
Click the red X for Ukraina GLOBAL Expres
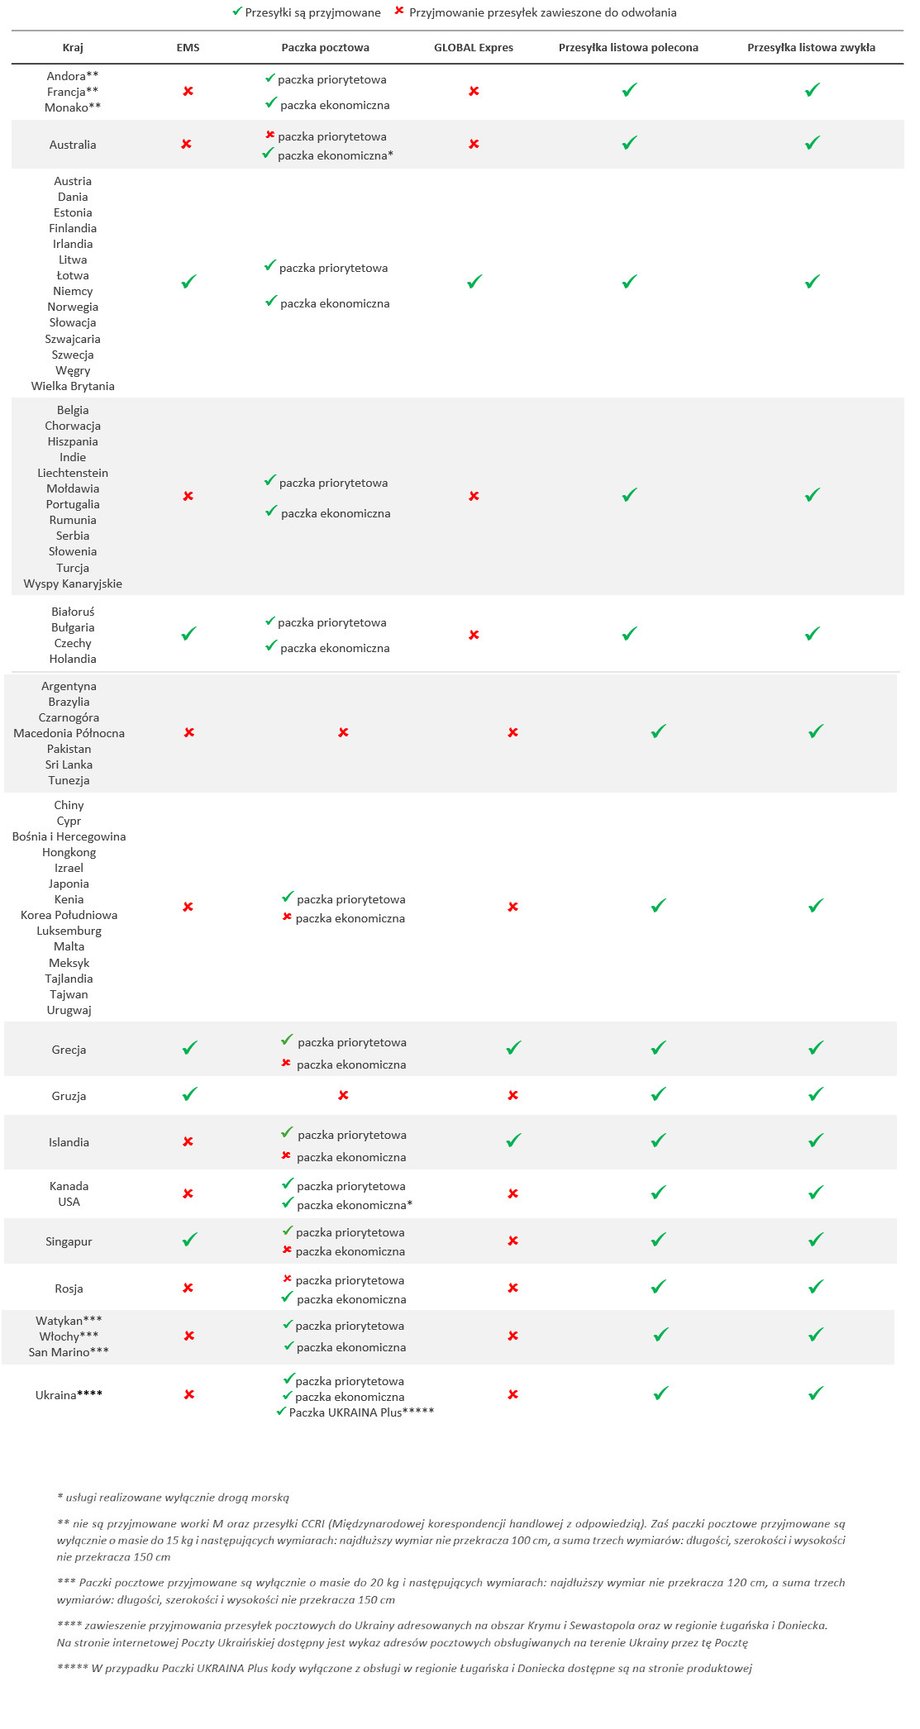point(513,1394)
